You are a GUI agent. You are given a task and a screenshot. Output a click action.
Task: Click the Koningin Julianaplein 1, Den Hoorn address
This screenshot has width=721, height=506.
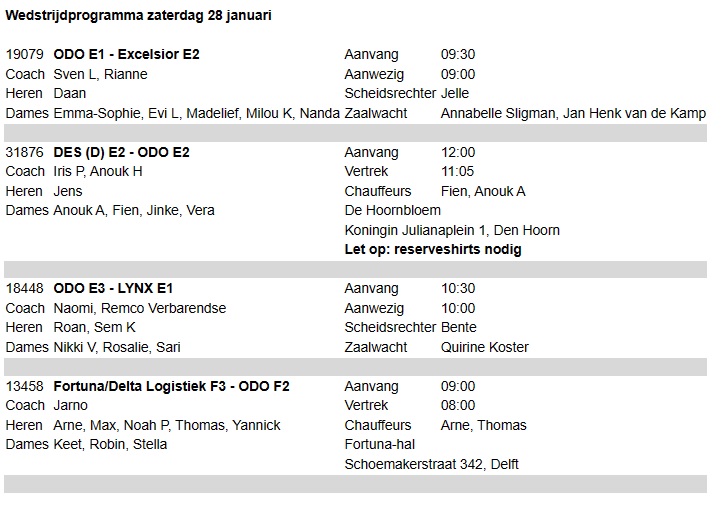pyautogui.click(x=452, y=230)
